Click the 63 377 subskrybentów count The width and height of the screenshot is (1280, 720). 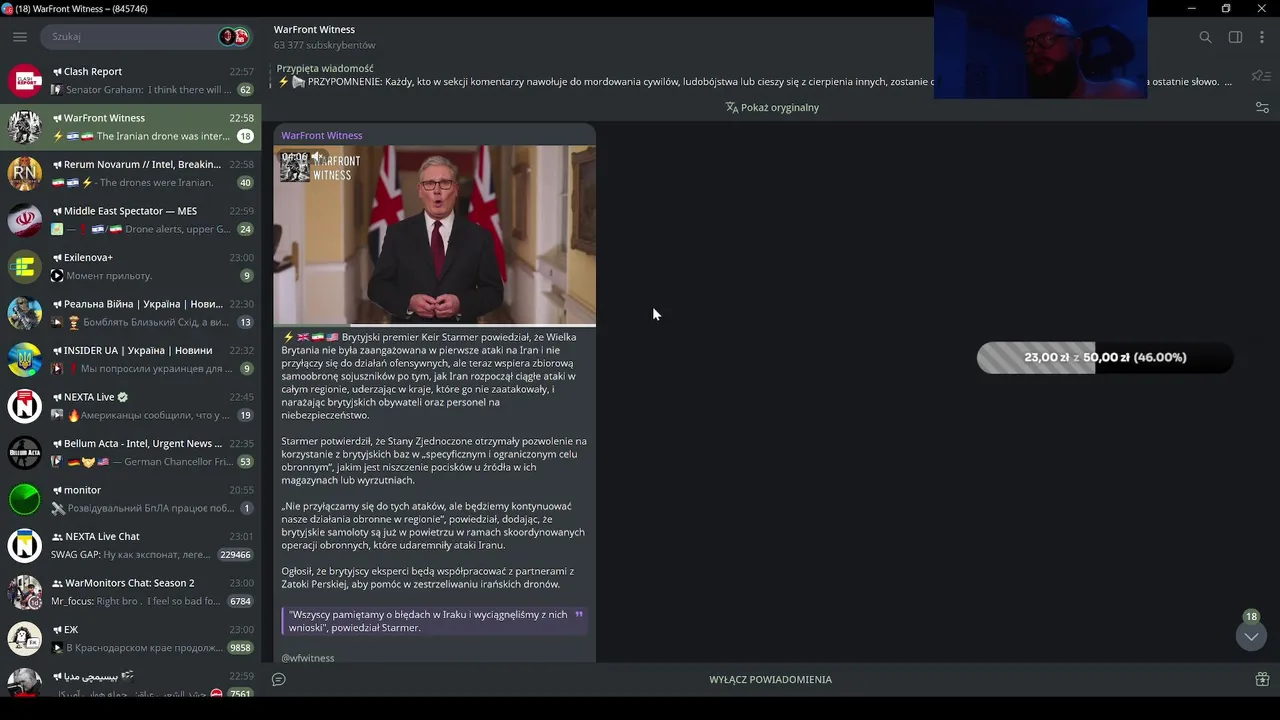[325, 45]
